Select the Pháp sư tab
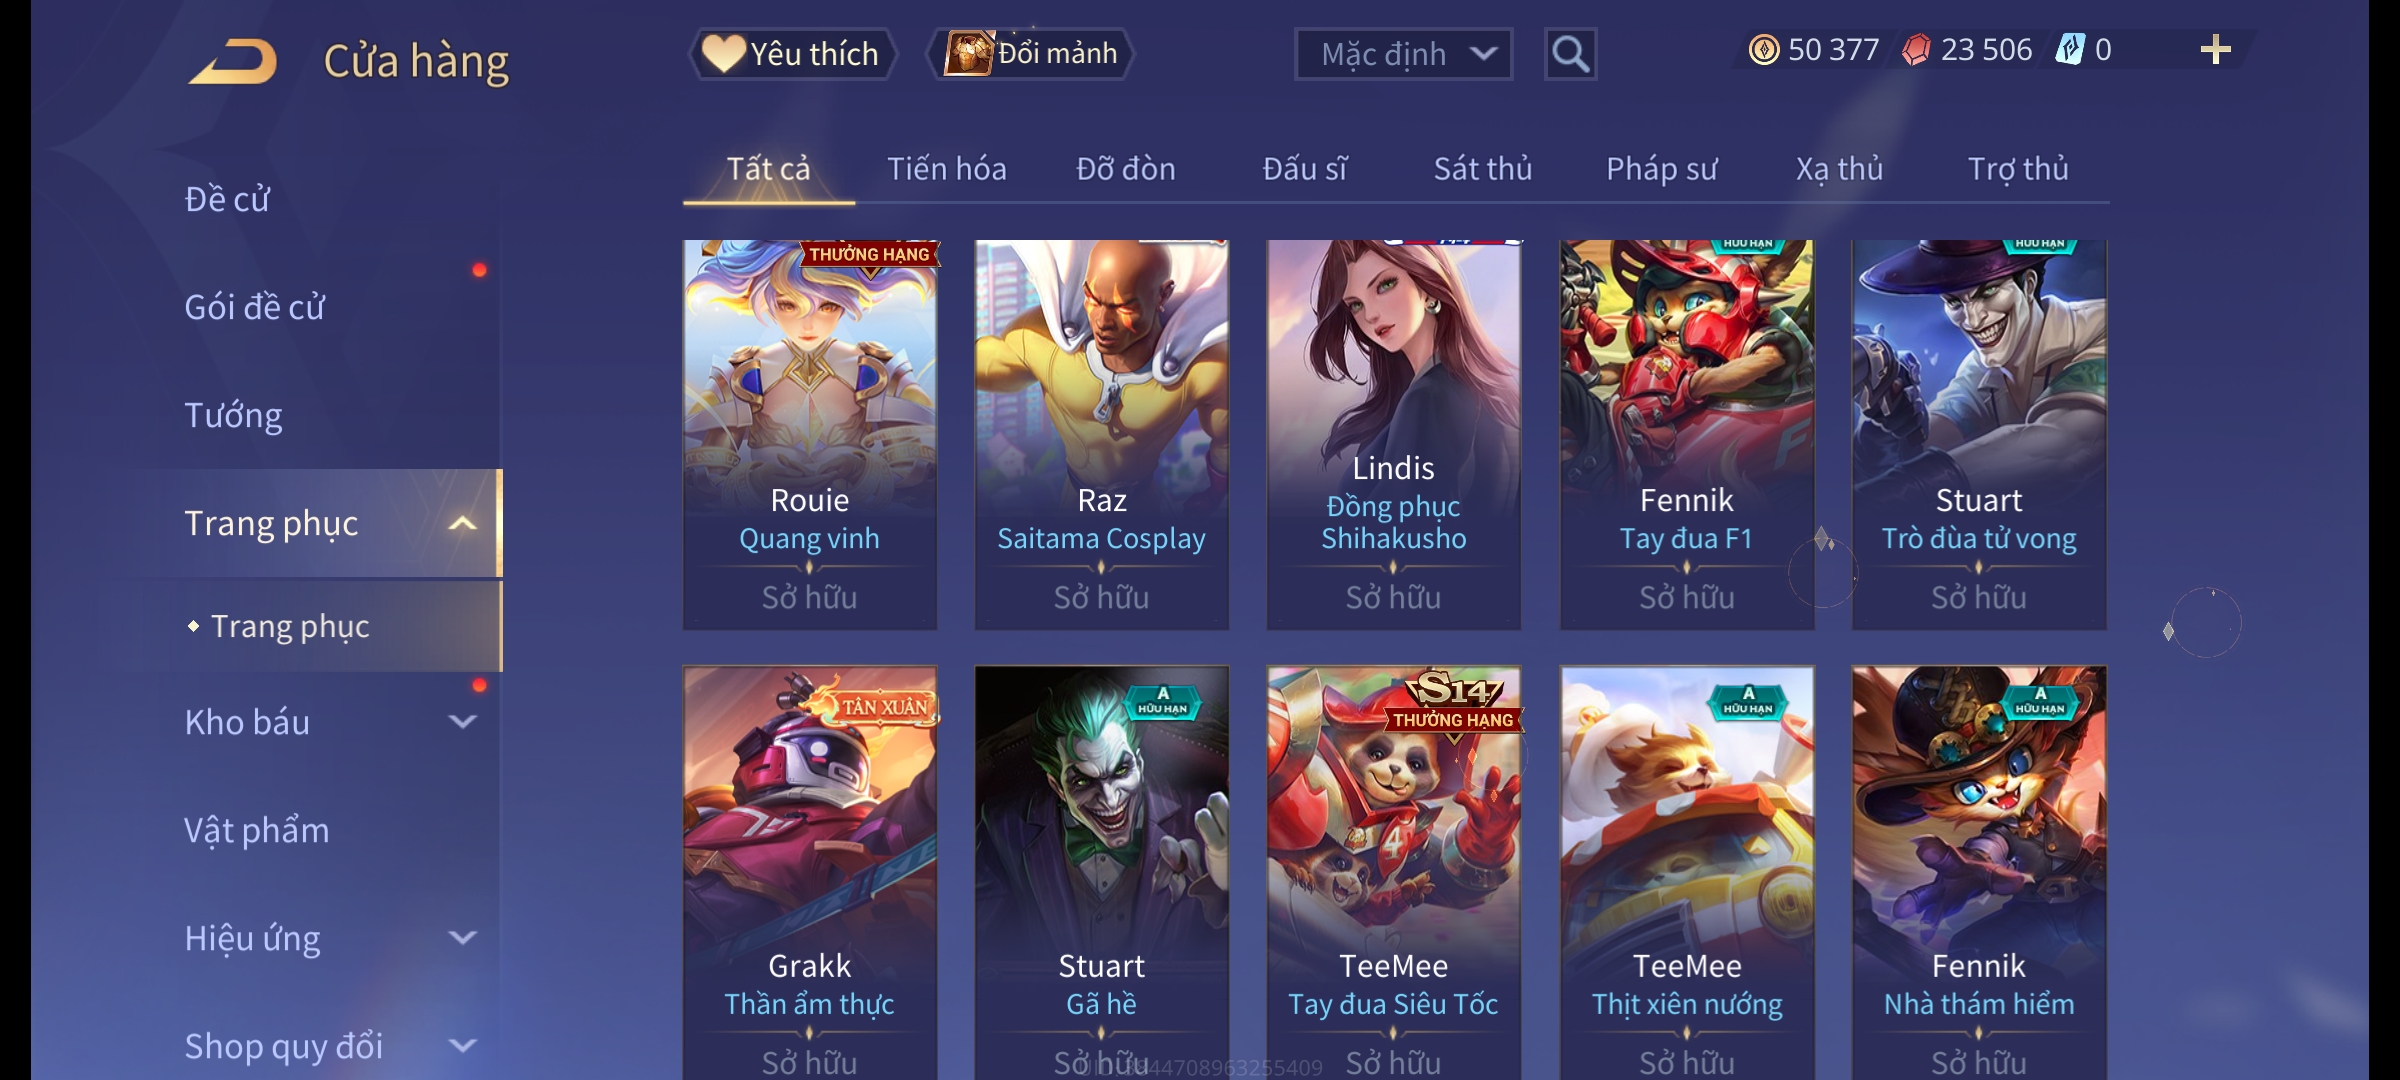This screenshot has height=1080, width=2400. 1662,169
